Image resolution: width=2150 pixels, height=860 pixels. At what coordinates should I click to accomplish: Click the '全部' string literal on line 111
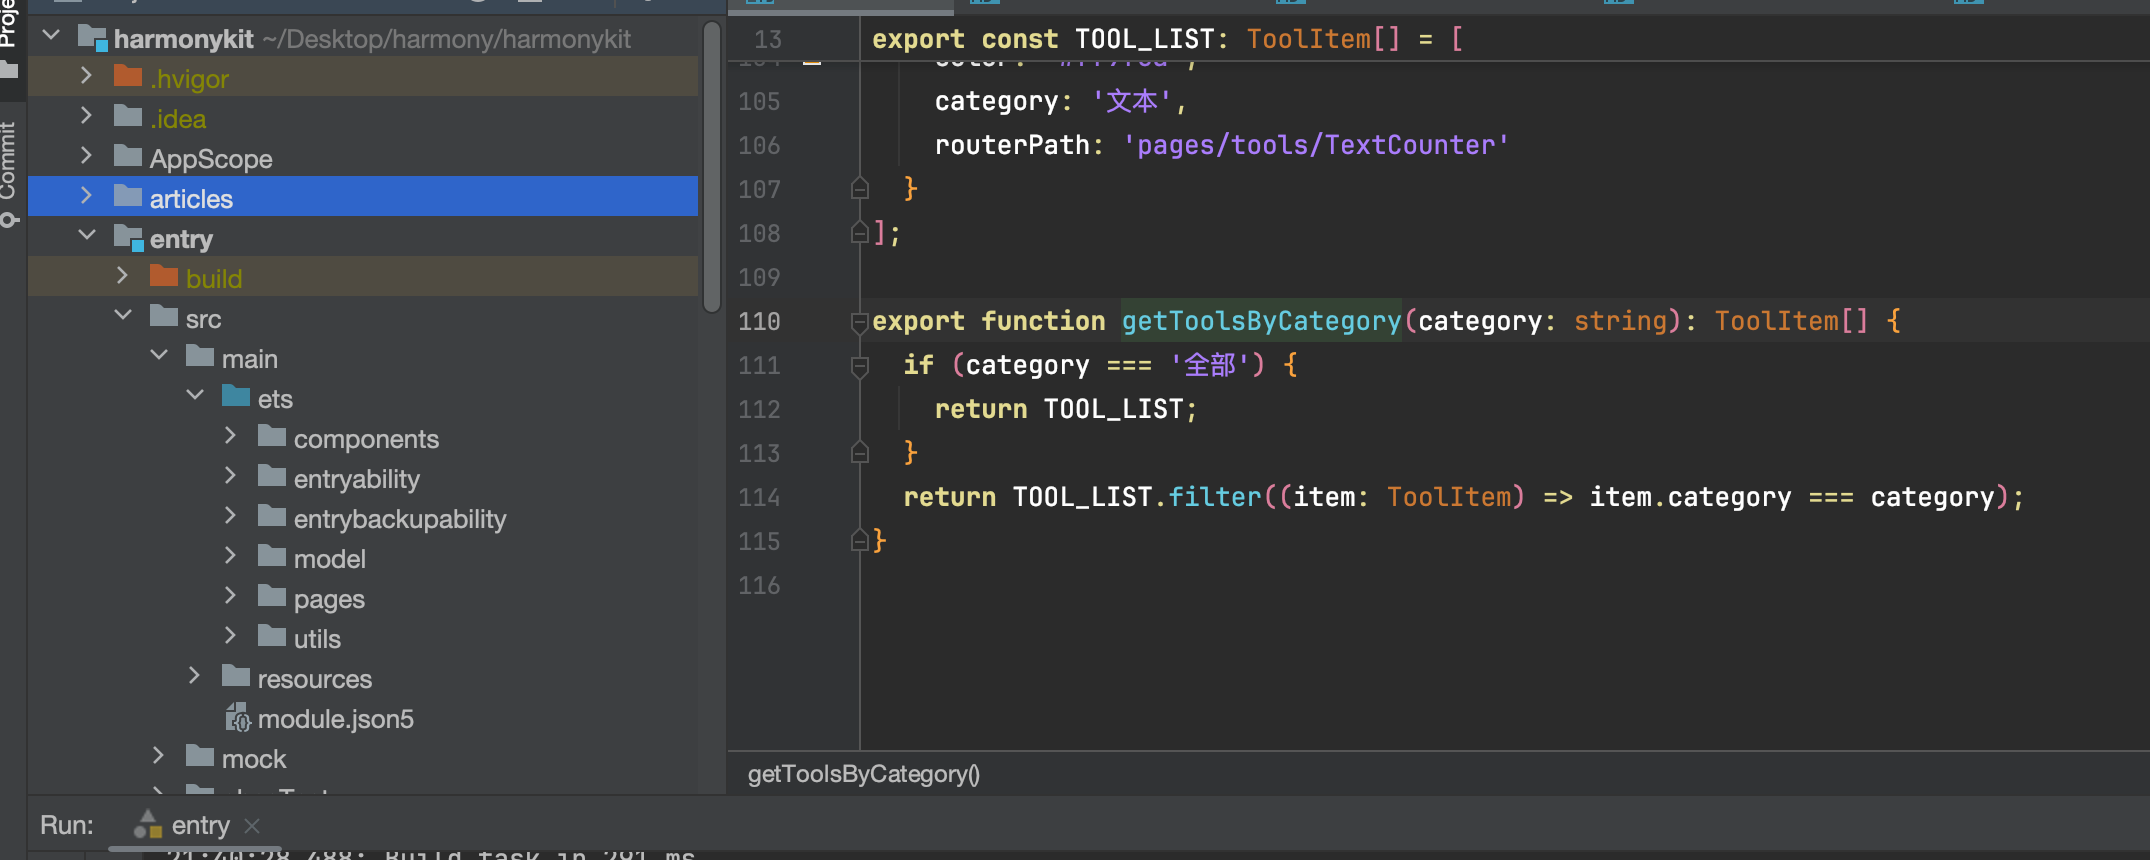(1209, 365)
